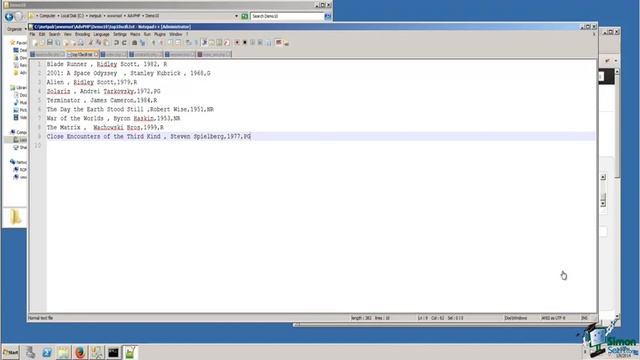
Task: Redo the edit via toolbar arrow
Action: (124, 42)
